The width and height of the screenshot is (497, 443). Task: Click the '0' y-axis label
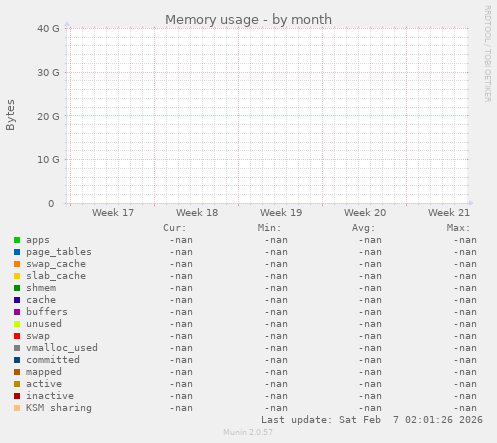coord(51,204)
